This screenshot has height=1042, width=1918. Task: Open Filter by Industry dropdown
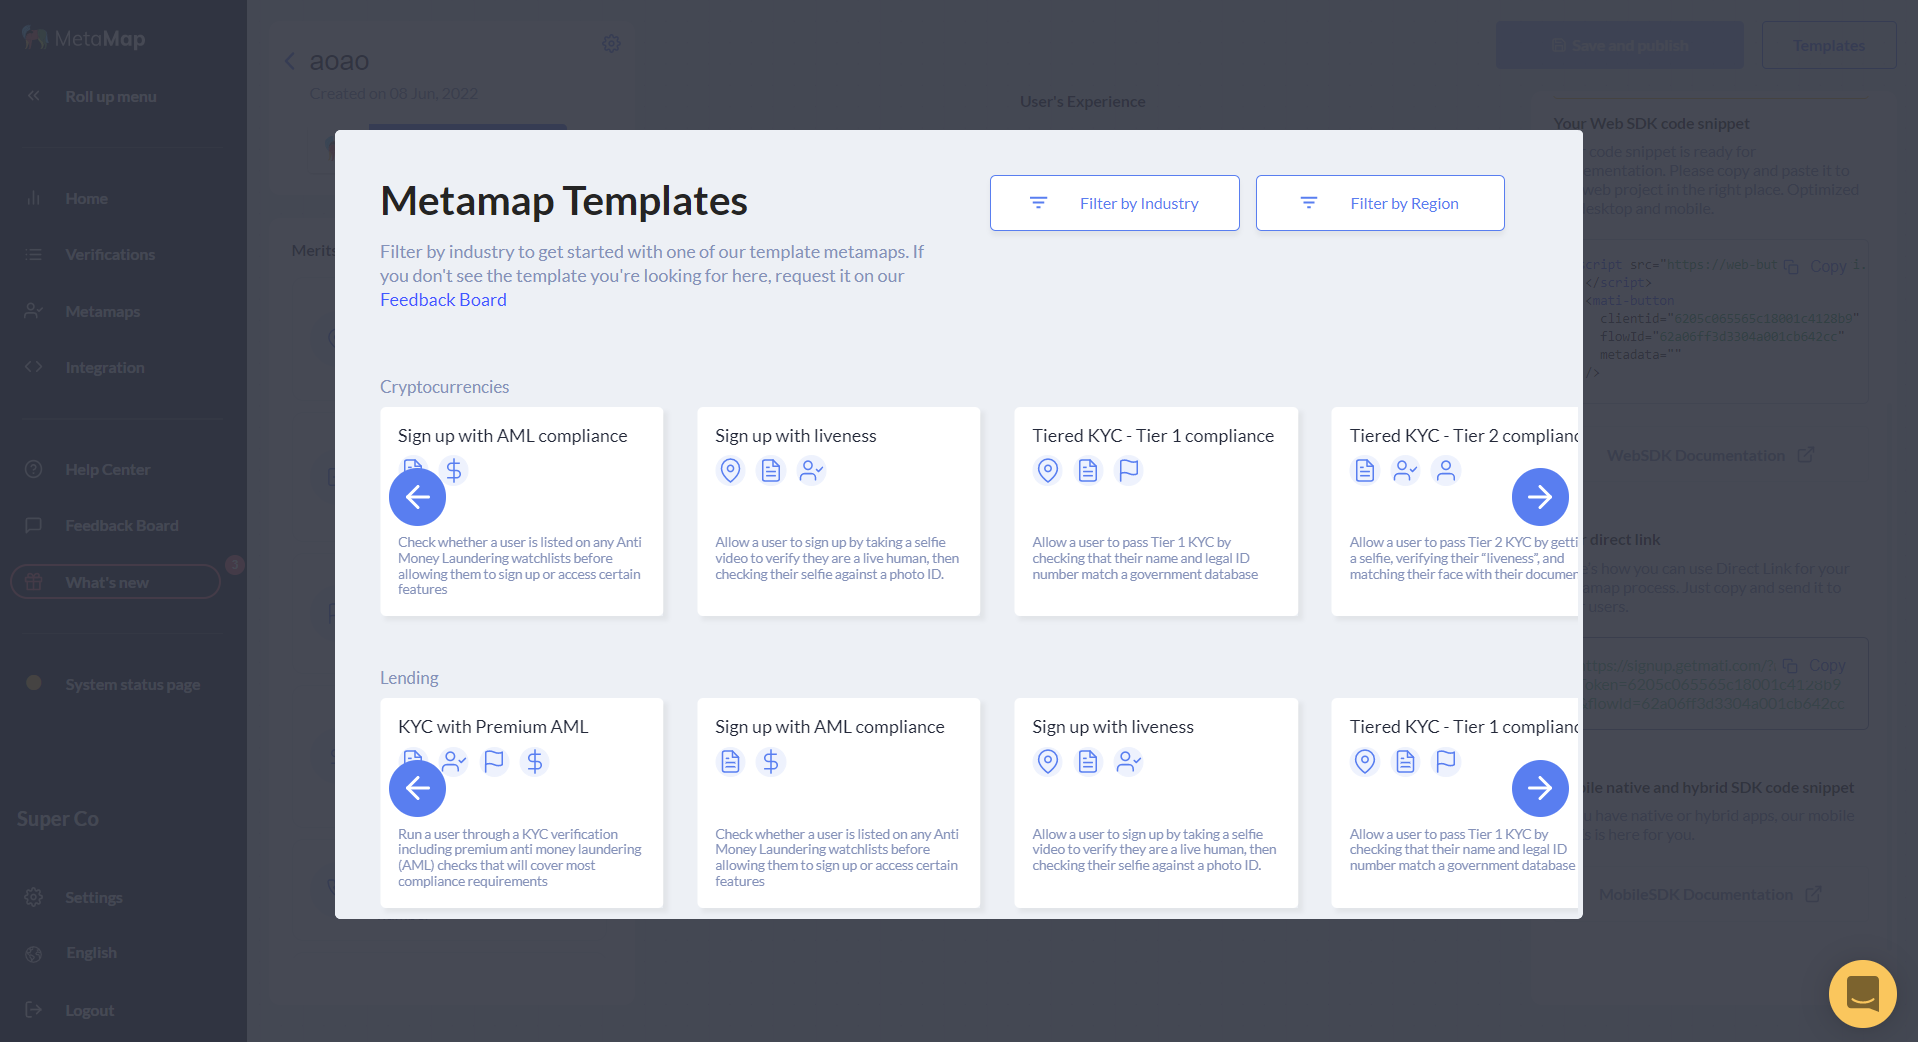1114,203
